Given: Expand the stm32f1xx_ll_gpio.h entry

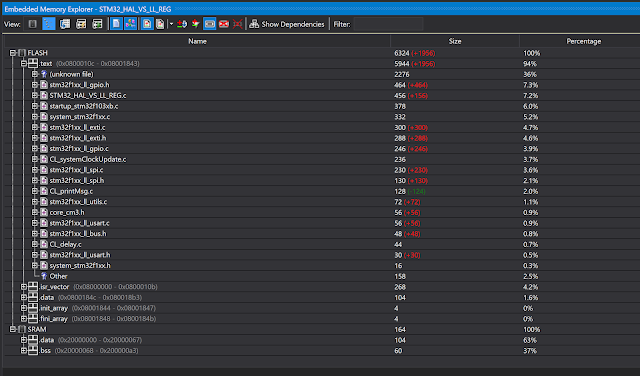Looking at the screenshot, I should 35,85.
